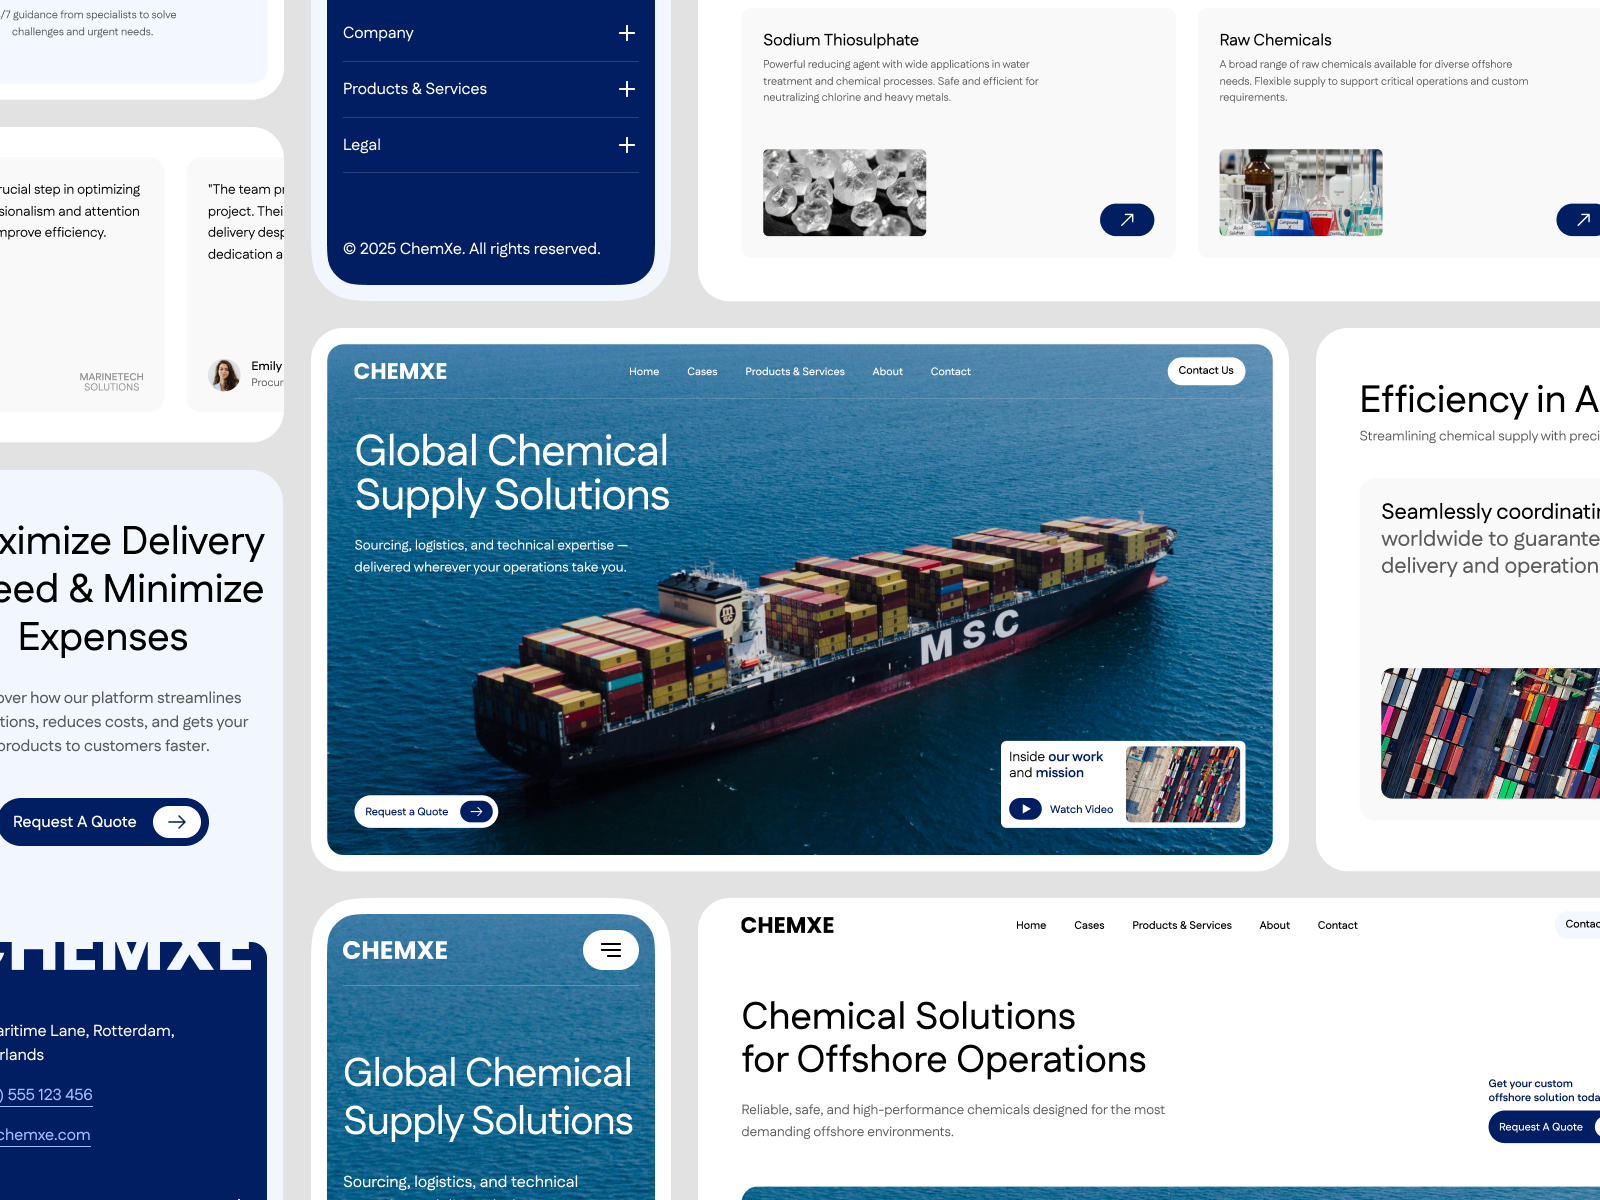Click the arrow on the left Request A Quote pill

click(176, 821)
